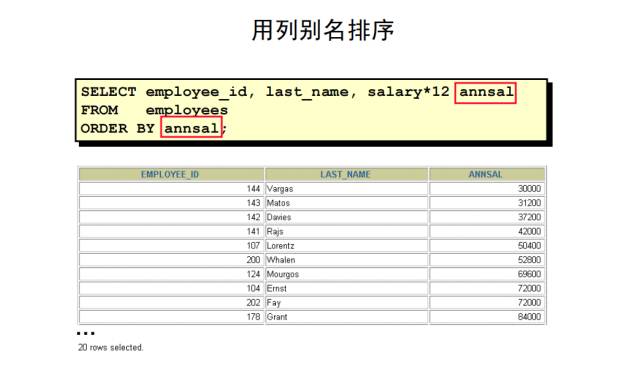635x384 pixels.
Task: Click the 20 rows selected message
Action: (111, 348)
